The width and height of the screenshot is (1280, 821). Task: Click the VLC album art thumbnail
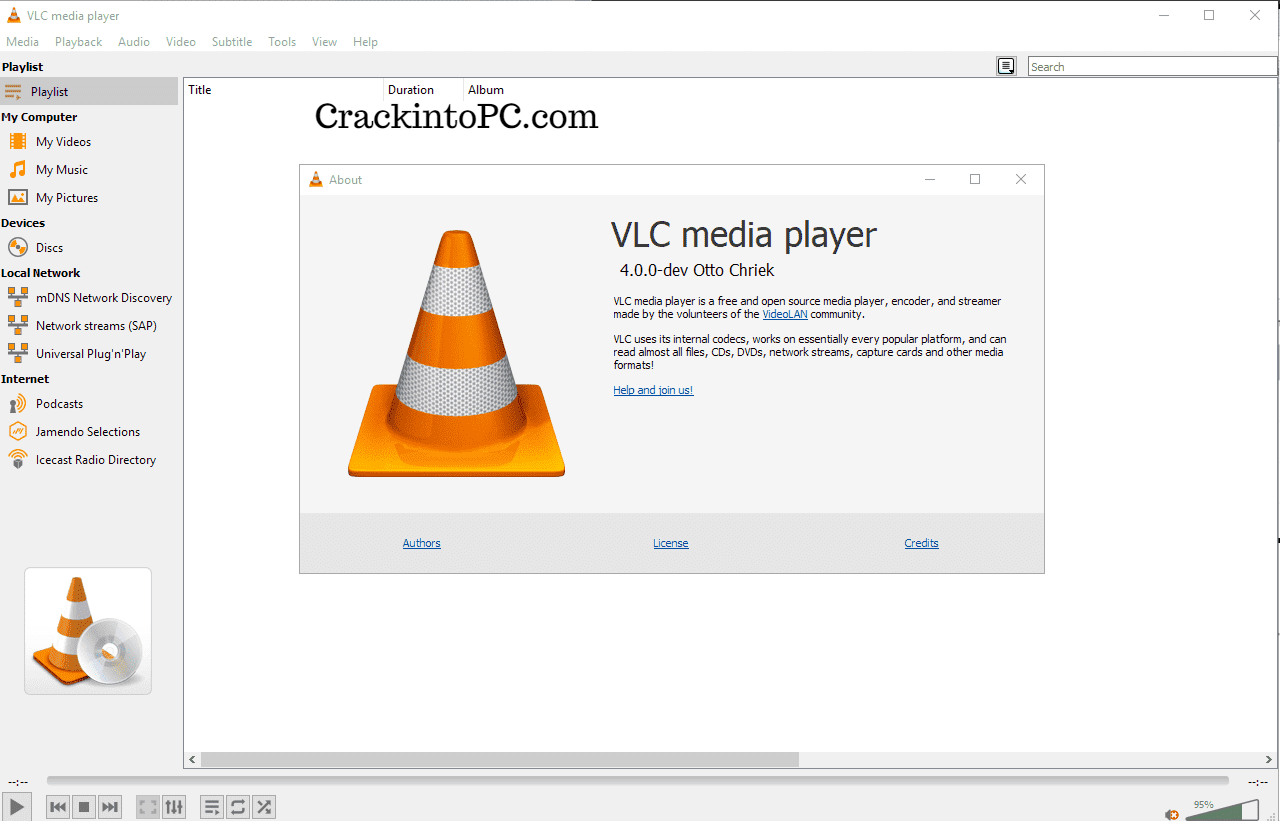[88, 631]
